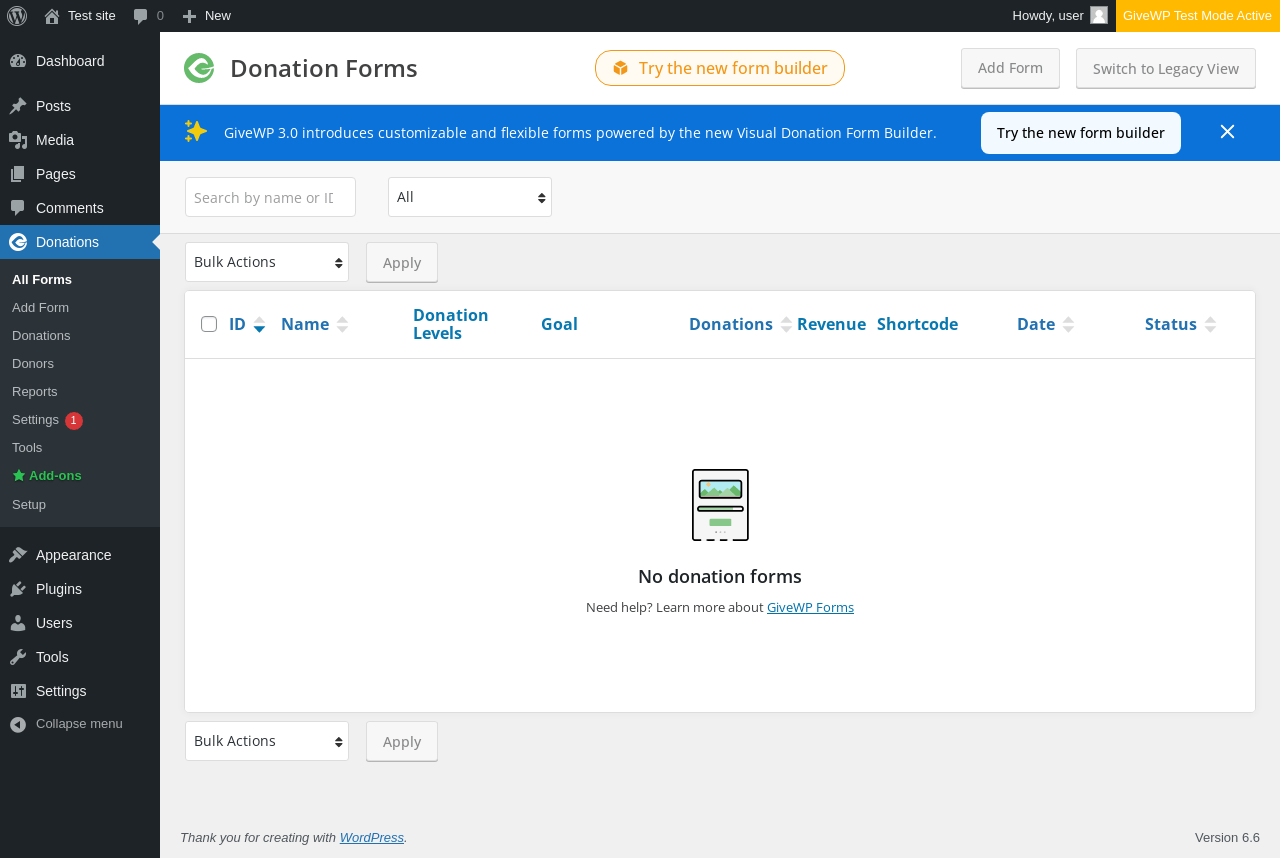Open the New content menu
Viewport: 1280px width, 858px height.
coord(206,16)
